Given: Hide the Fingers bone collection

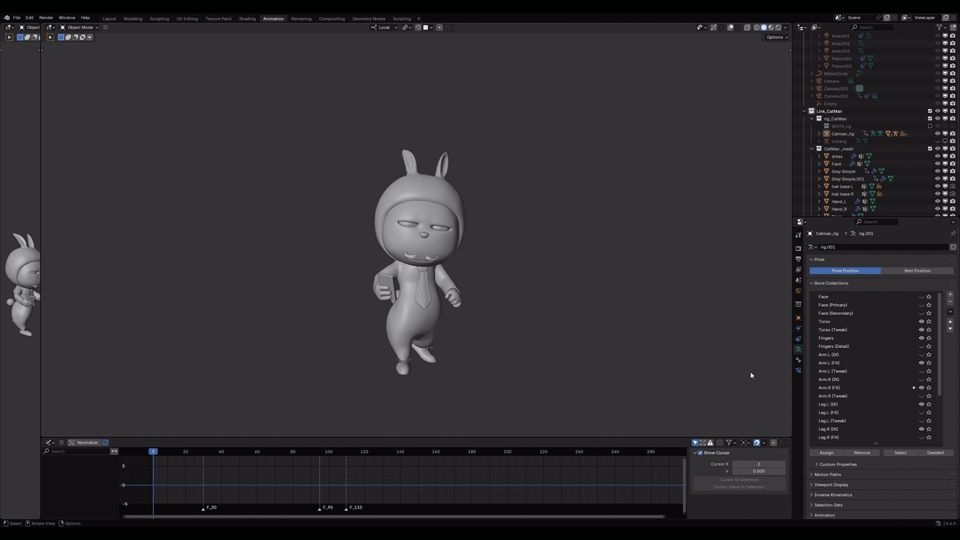Looking at the screenshot, I should [921, 338].
